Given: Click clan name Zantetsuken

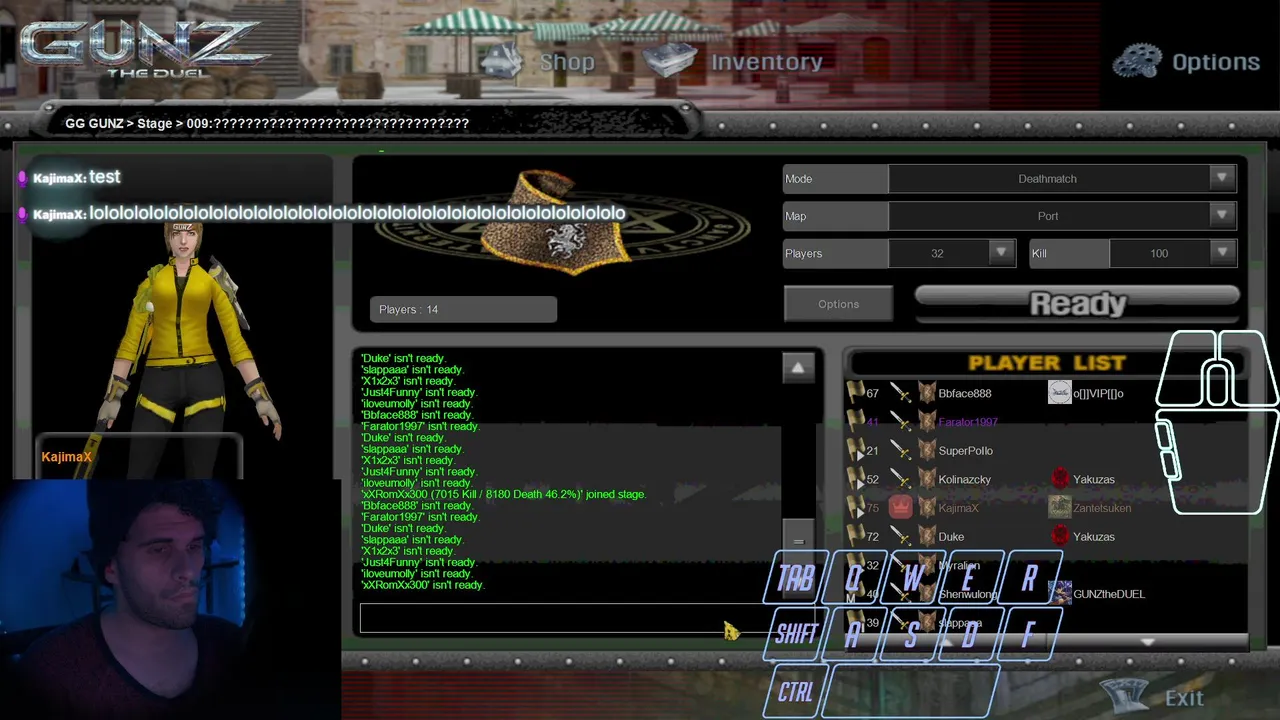Looking at the screenshot, I should point(1102,508).
